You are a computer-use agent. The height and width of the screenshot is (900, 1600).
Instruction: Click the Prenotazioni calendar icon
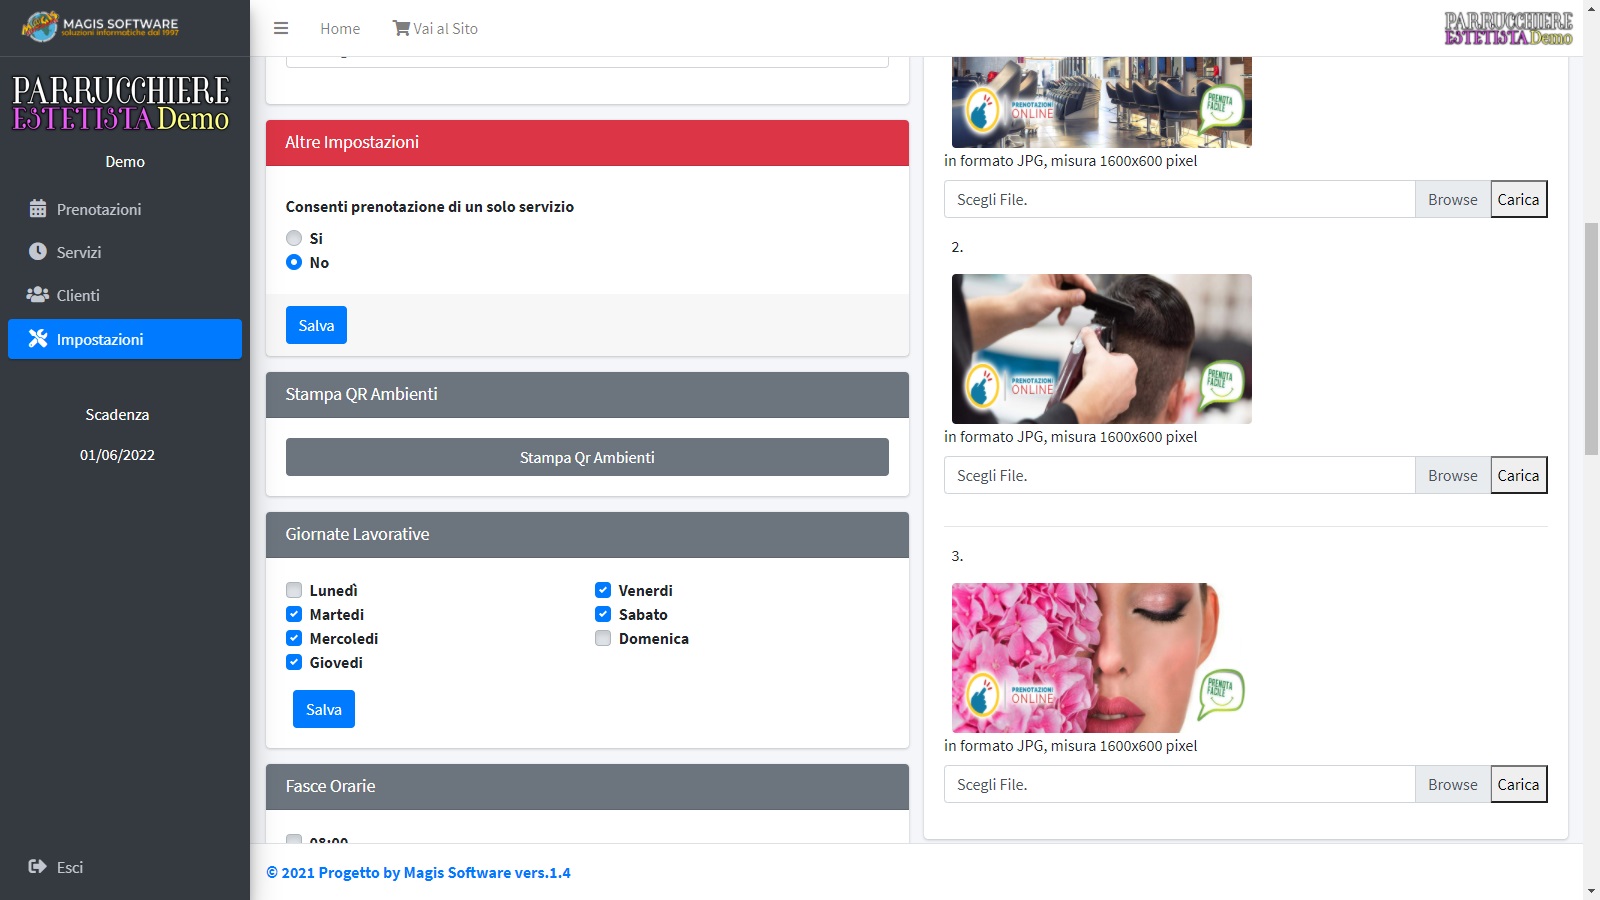pyautogui.click(x=38, y=209)
